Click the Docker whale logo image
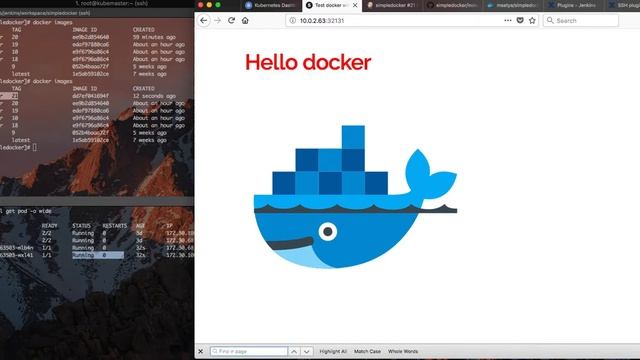 click(355, 197)
